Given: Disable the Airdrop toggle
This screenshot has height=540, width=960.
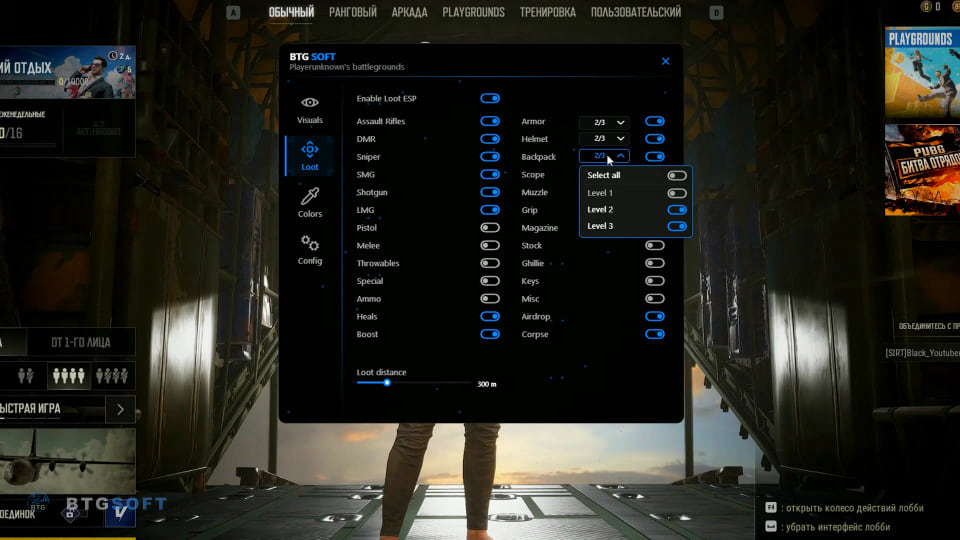Looking at the screenshot, I should coord(654,317).
